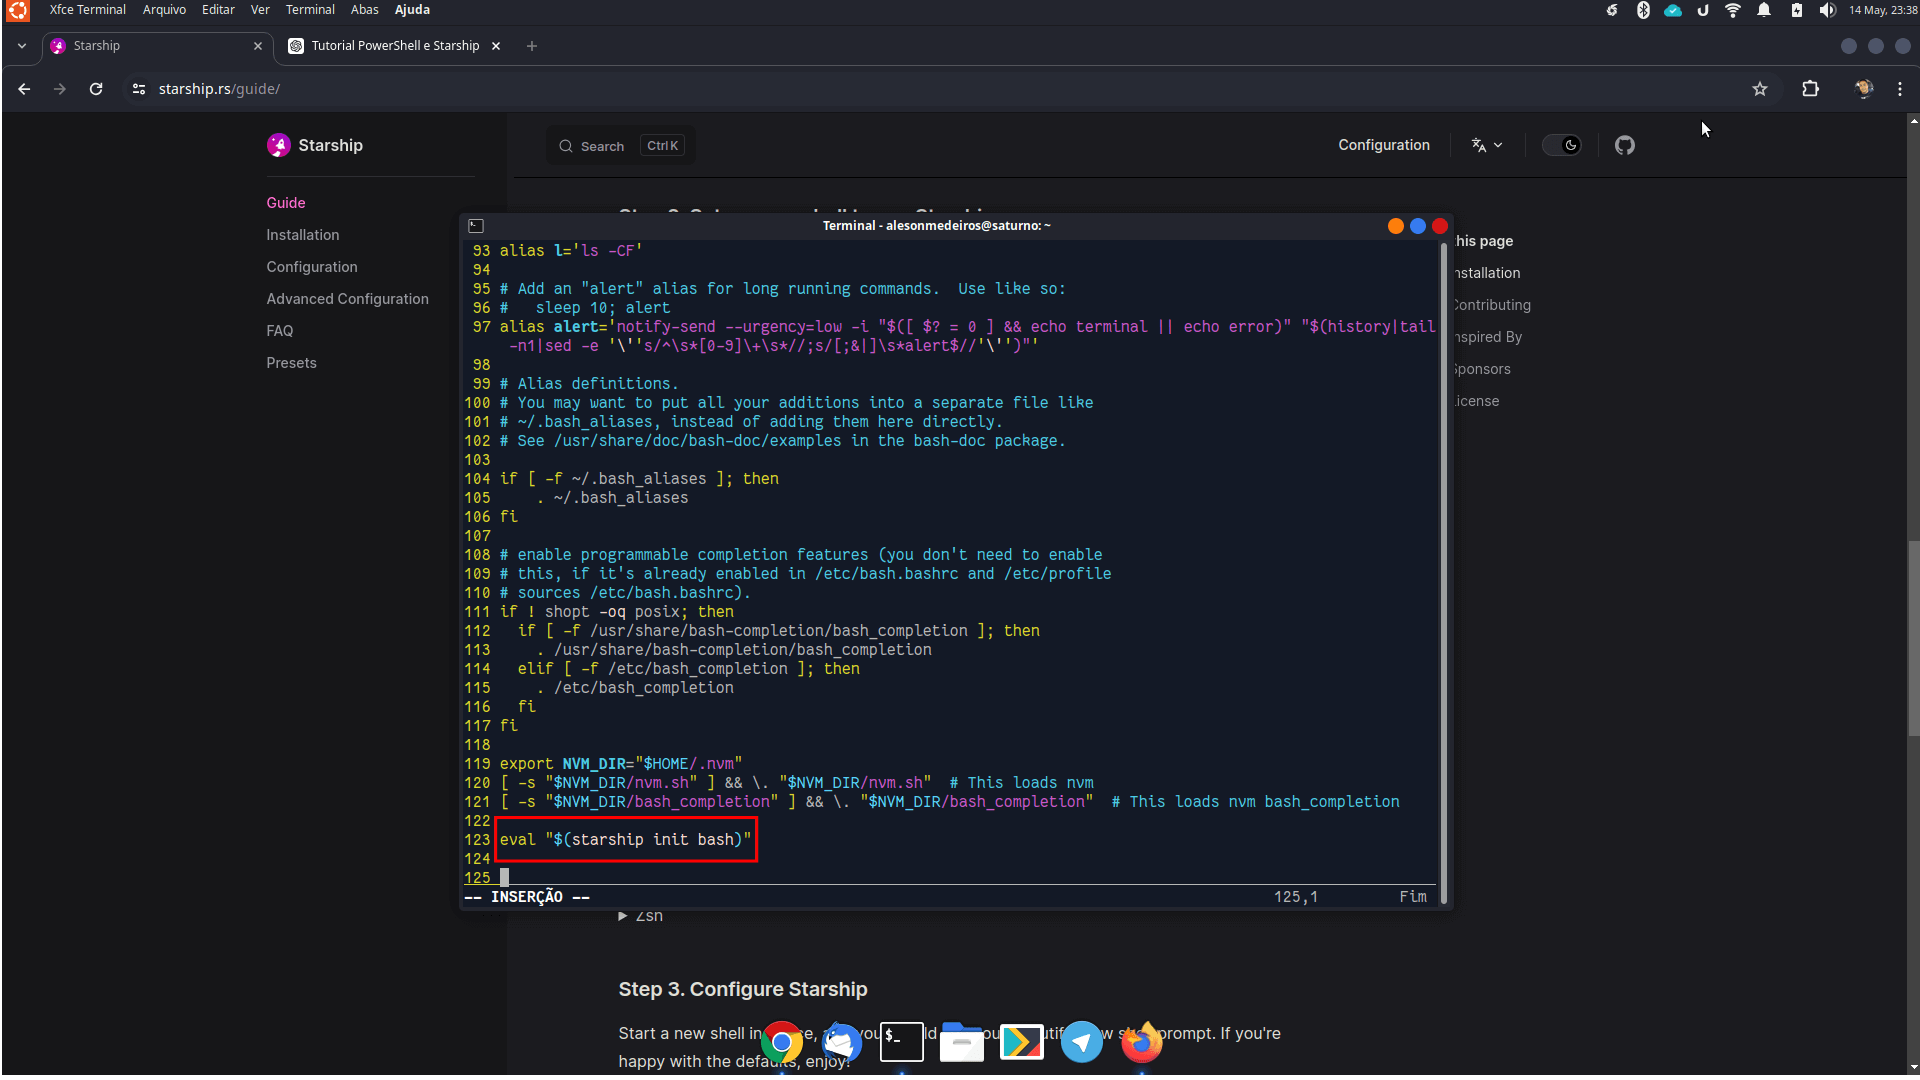Open the Terminal menu in menu bar
The width and height of the screenshot is (1920, 1080).
coord(310,10)
